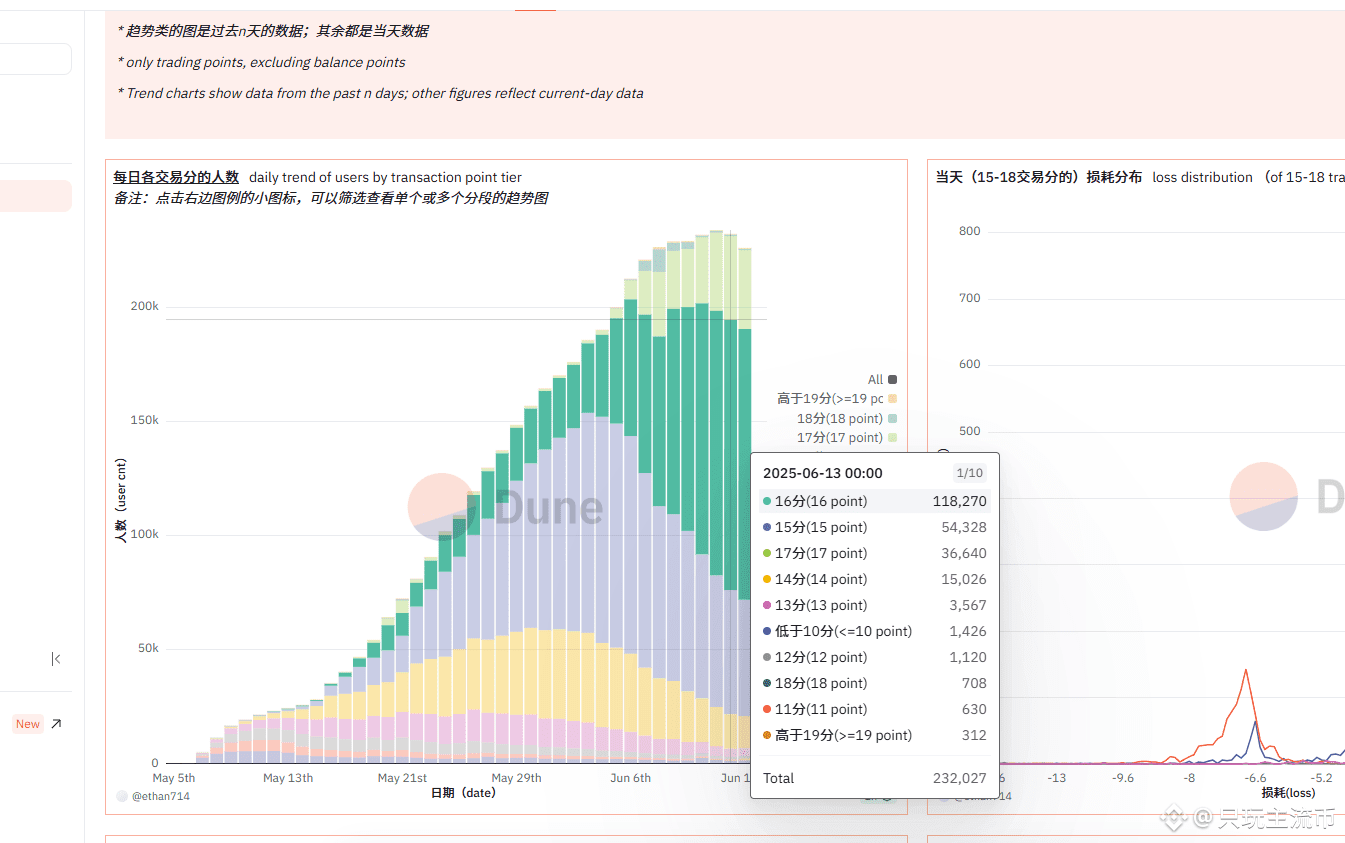Click the orange "New" badge in the sidebar

28,724
